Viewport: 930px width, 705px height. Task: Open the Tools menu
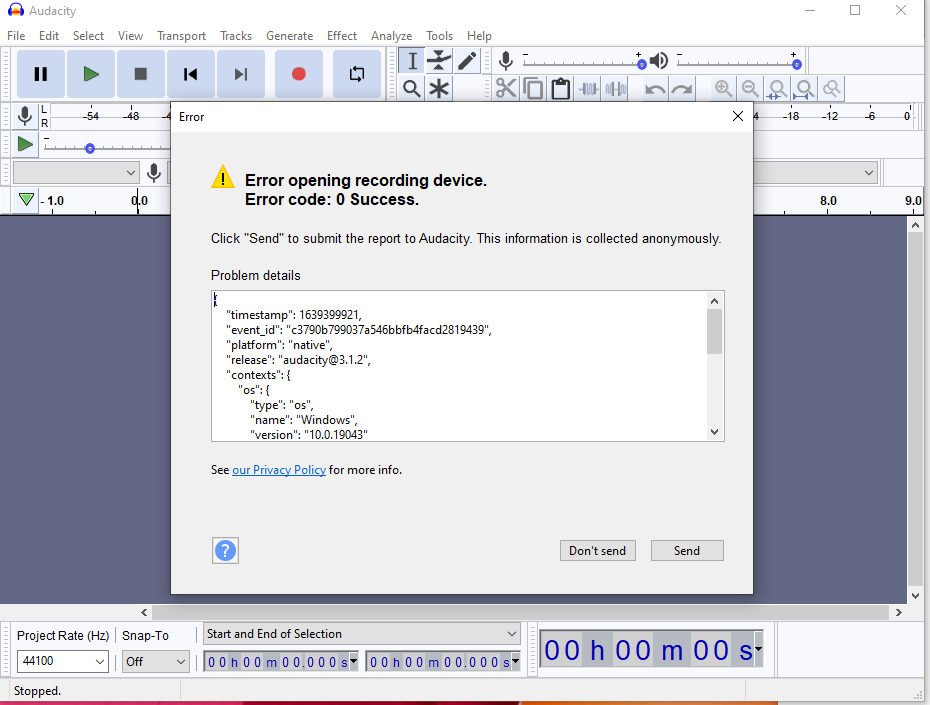(x=439, y=36)
